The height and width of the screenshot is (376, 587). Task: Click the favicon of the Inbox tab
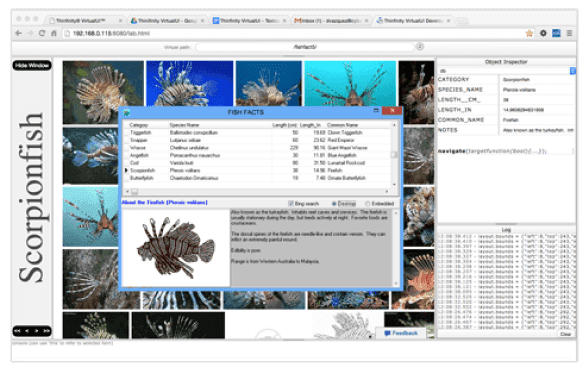(298, 21)
